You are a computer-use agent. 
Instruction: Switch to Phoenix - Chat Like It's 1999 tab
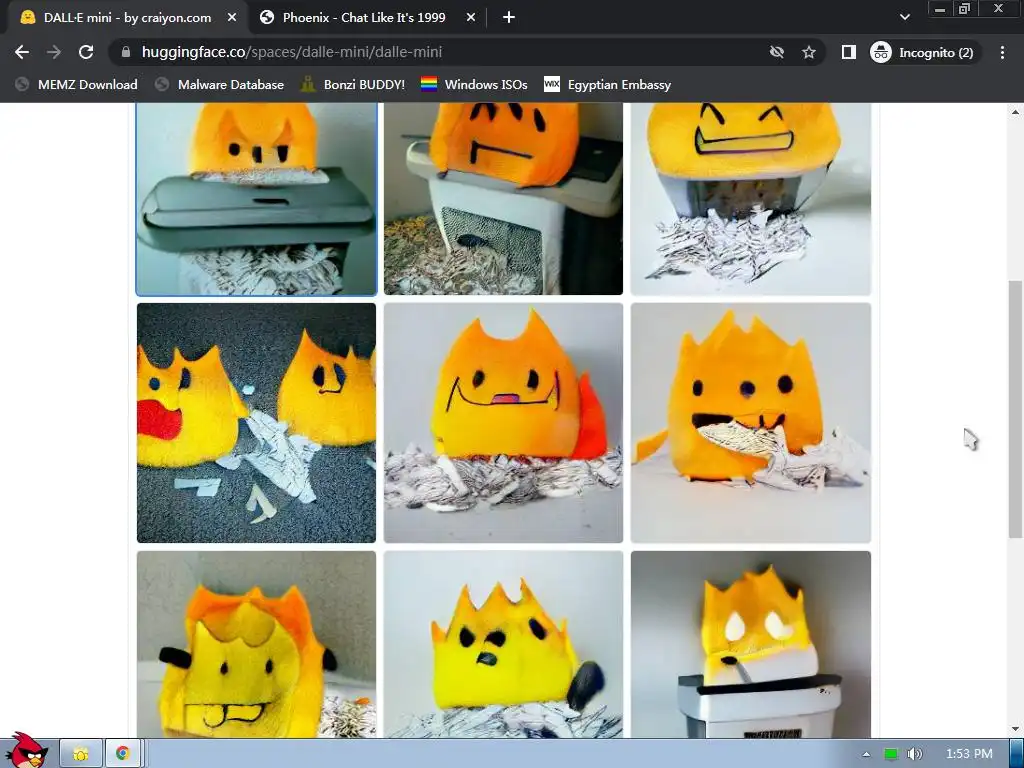tap(364, 18)
